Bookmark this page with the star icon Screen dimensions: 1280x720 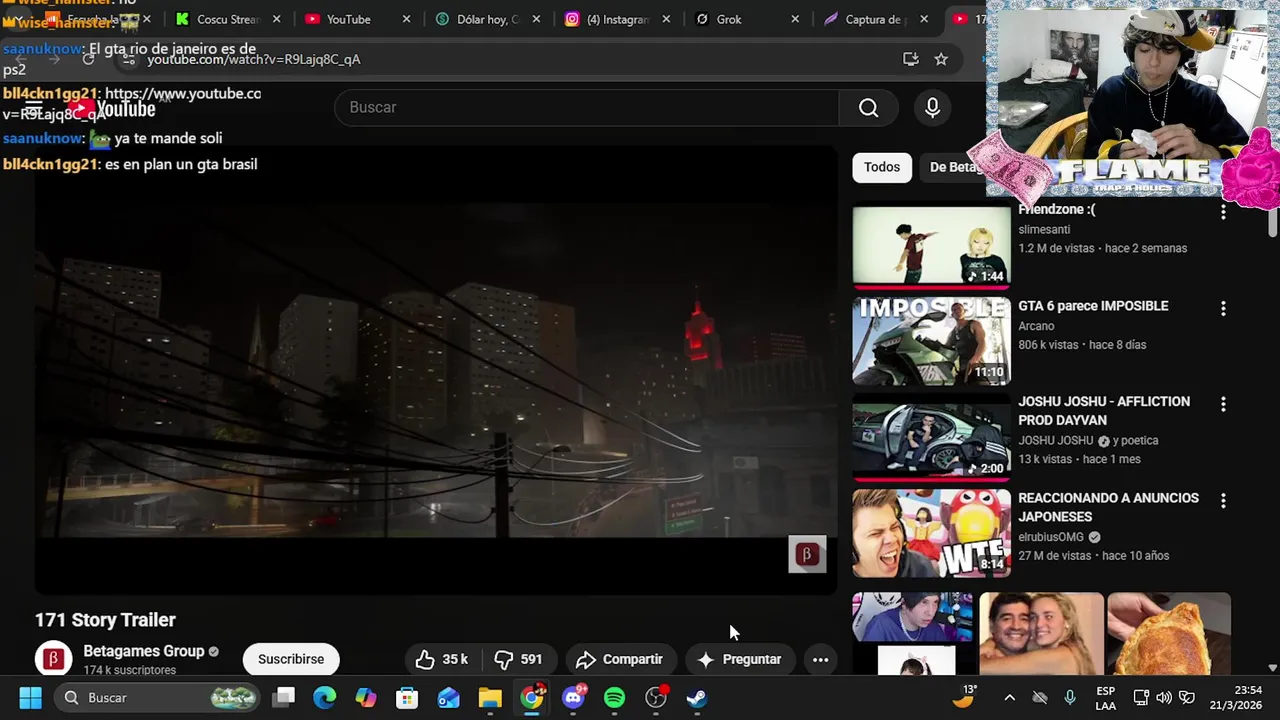941,59
